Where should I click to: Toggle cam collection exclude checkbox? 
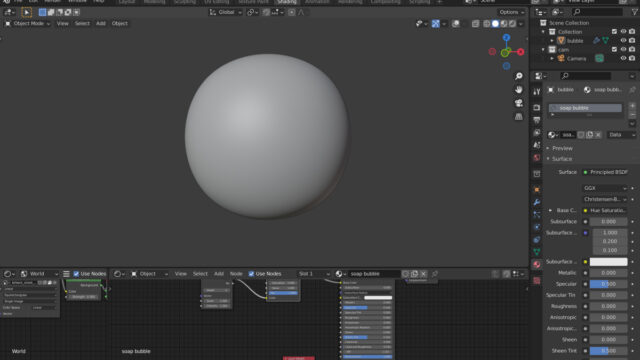pyautogui.click(x=614, y=49)
